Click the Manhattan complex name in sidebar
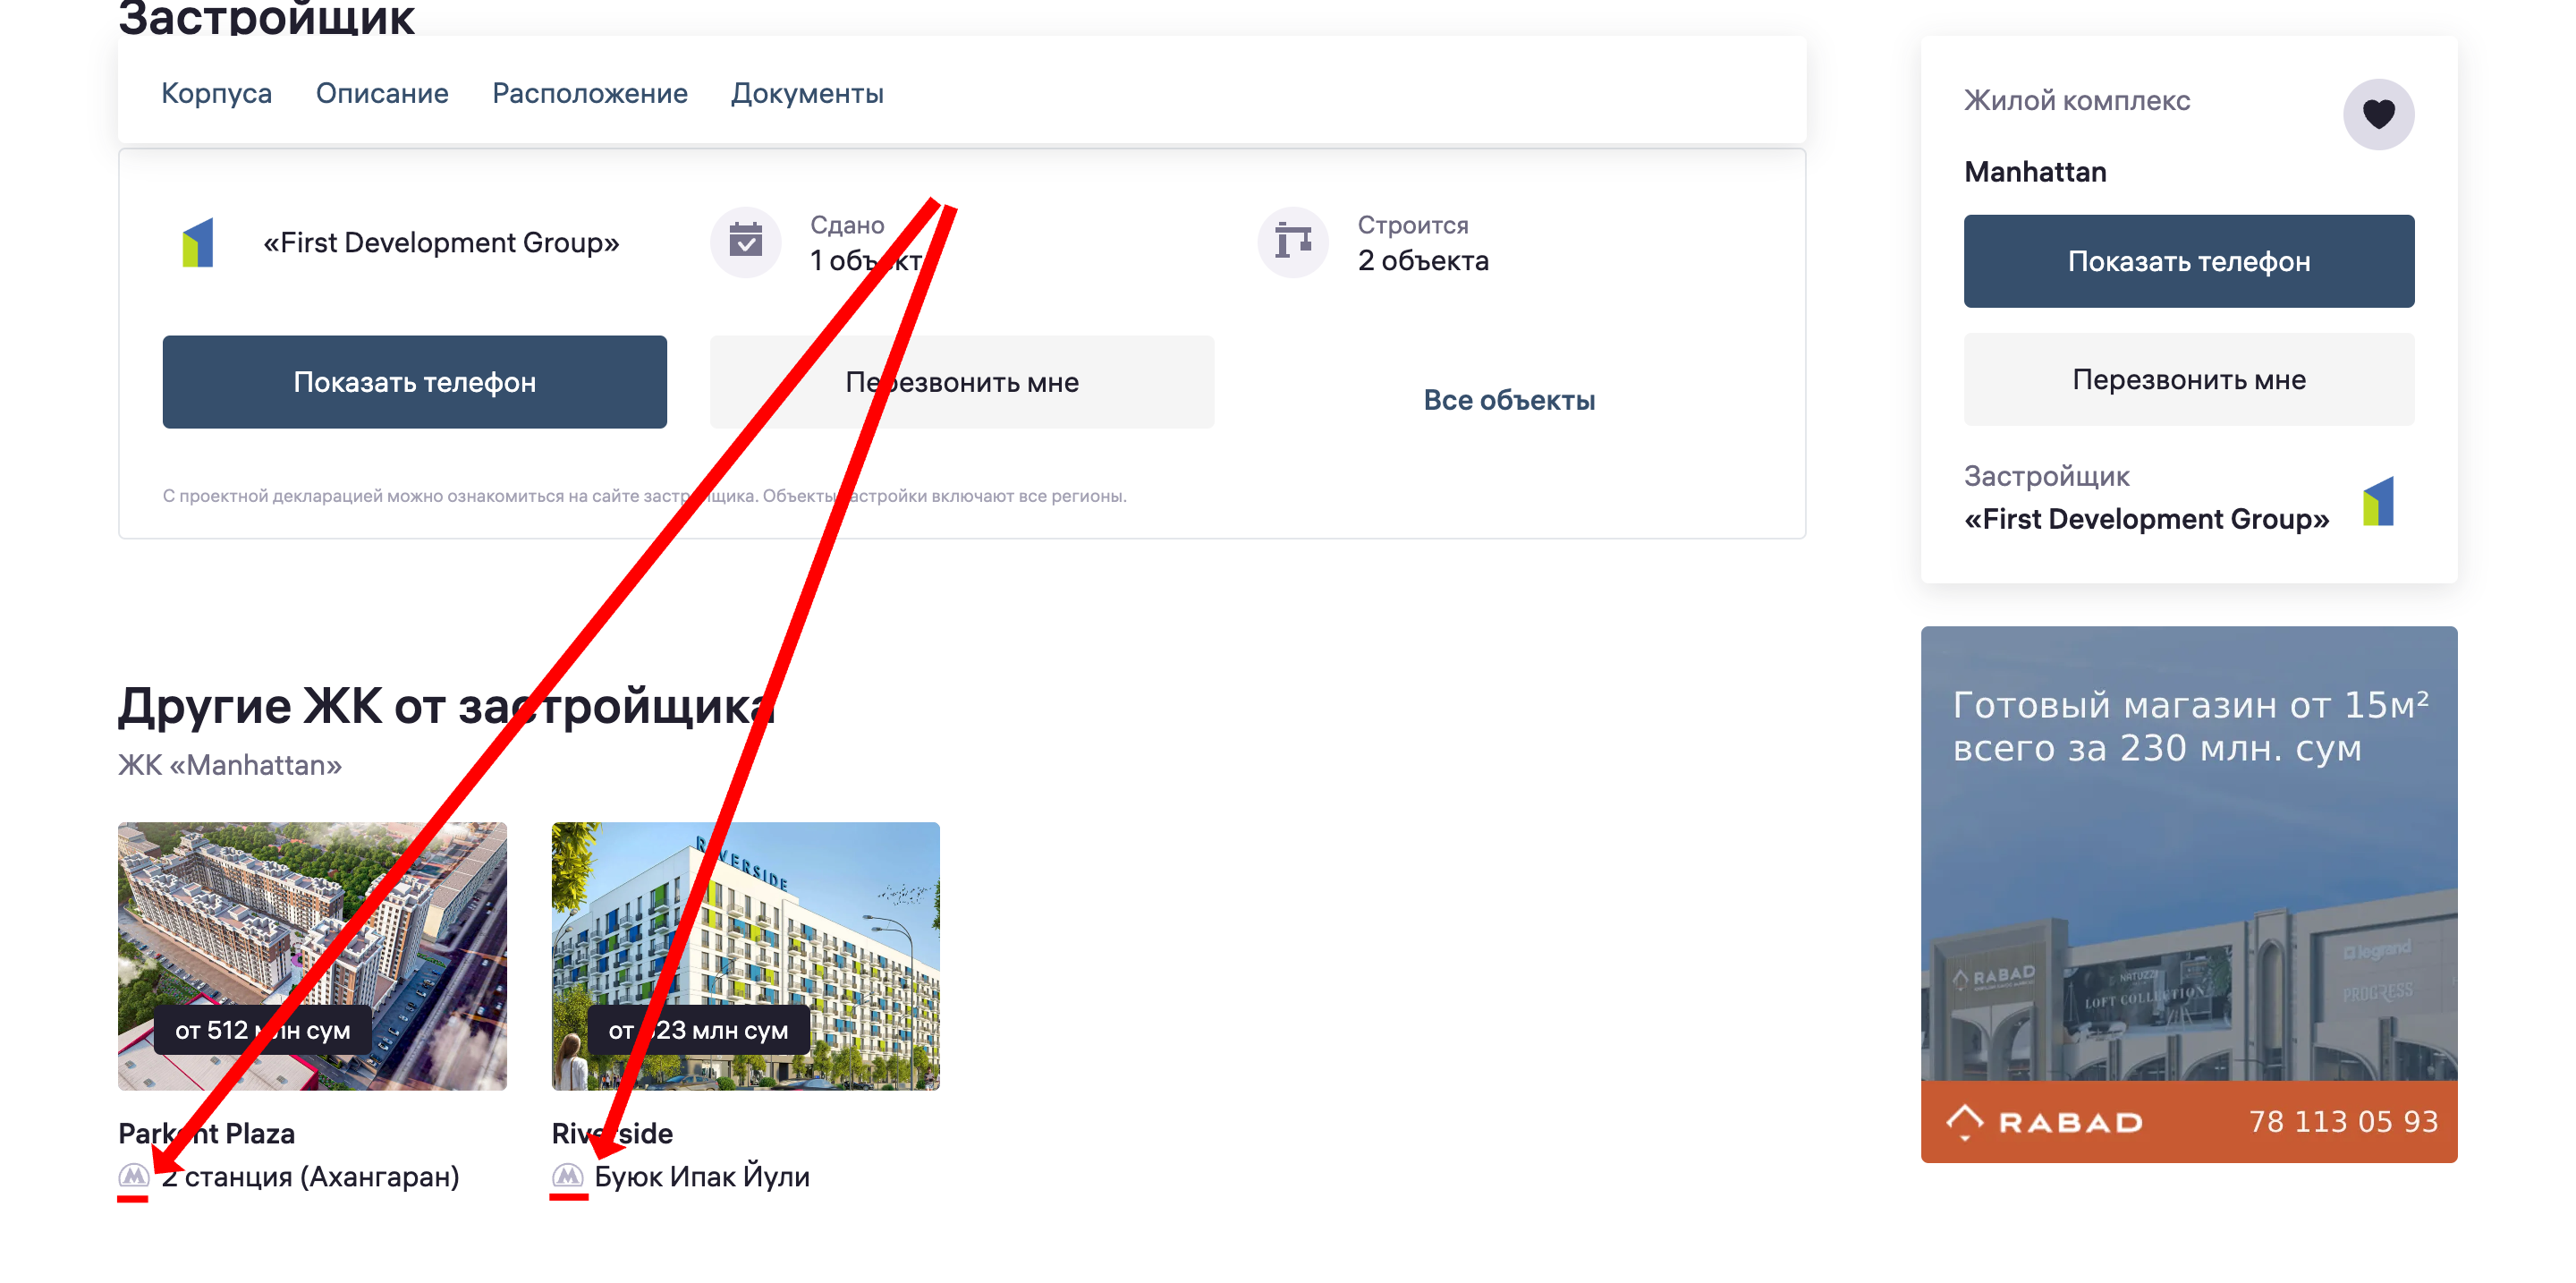Screen dimensions: 2576x1283 point(2035,172)
